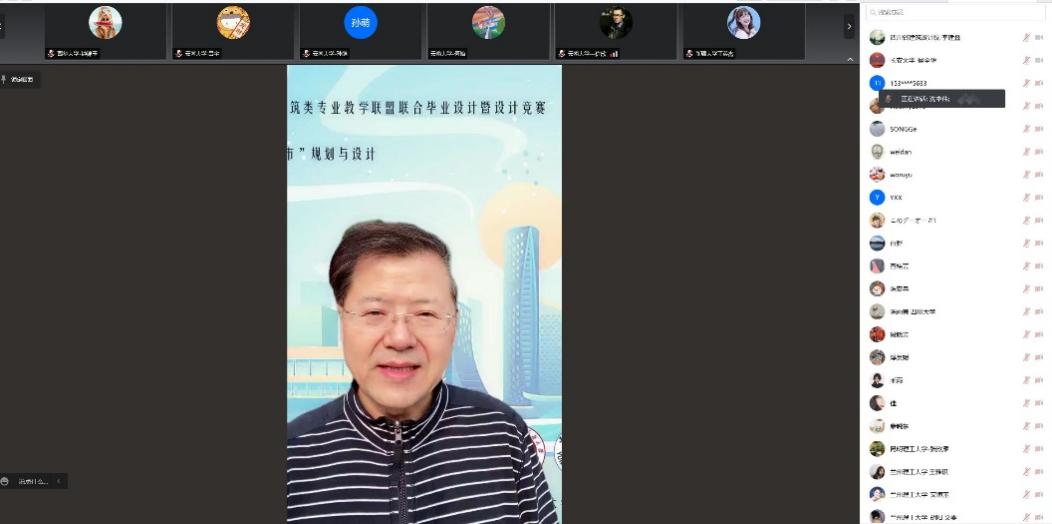This screenshot has height=524, width=1052.
Task: Click camera icon in YKK's row
Action: click(x=1039, y=197)
